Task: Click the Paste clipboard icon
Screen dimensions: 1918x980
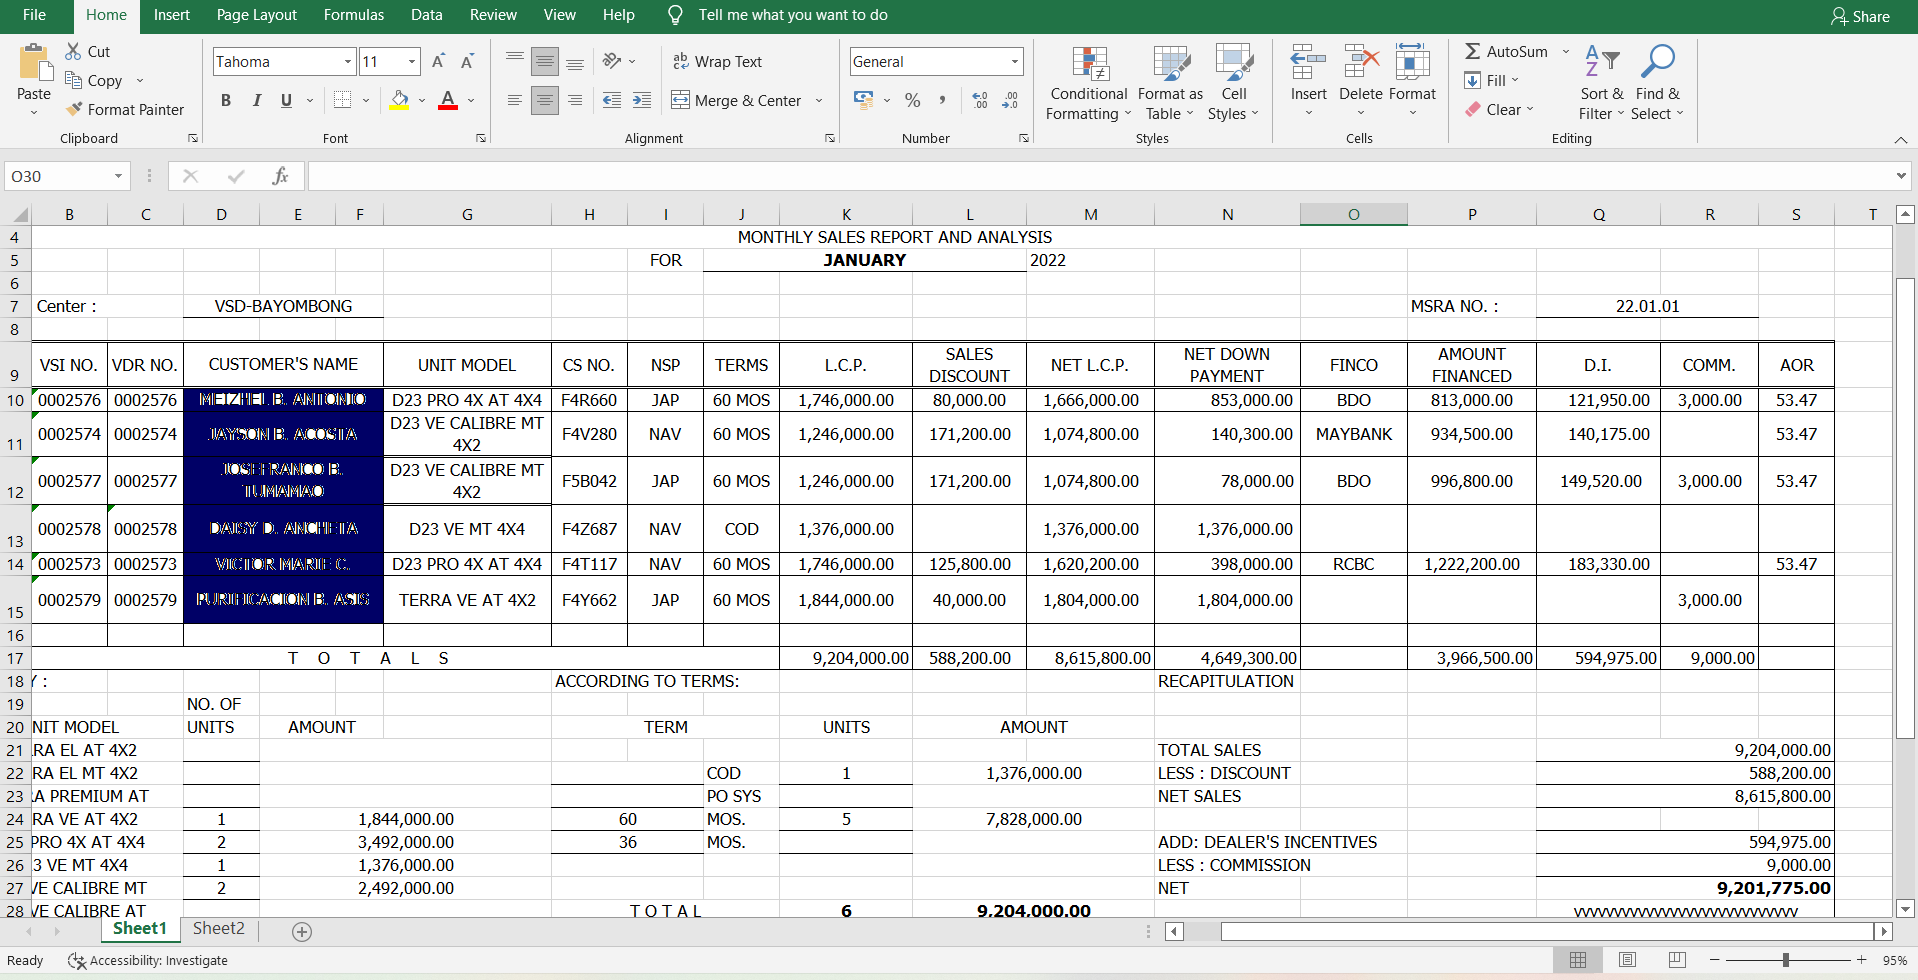Action: [x=35, y=62]
